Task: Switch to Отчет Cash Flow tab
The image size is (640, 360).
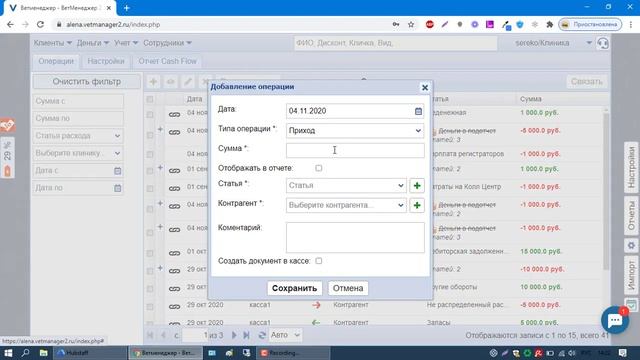Action: pyautogui.click(x=167, y=61)
